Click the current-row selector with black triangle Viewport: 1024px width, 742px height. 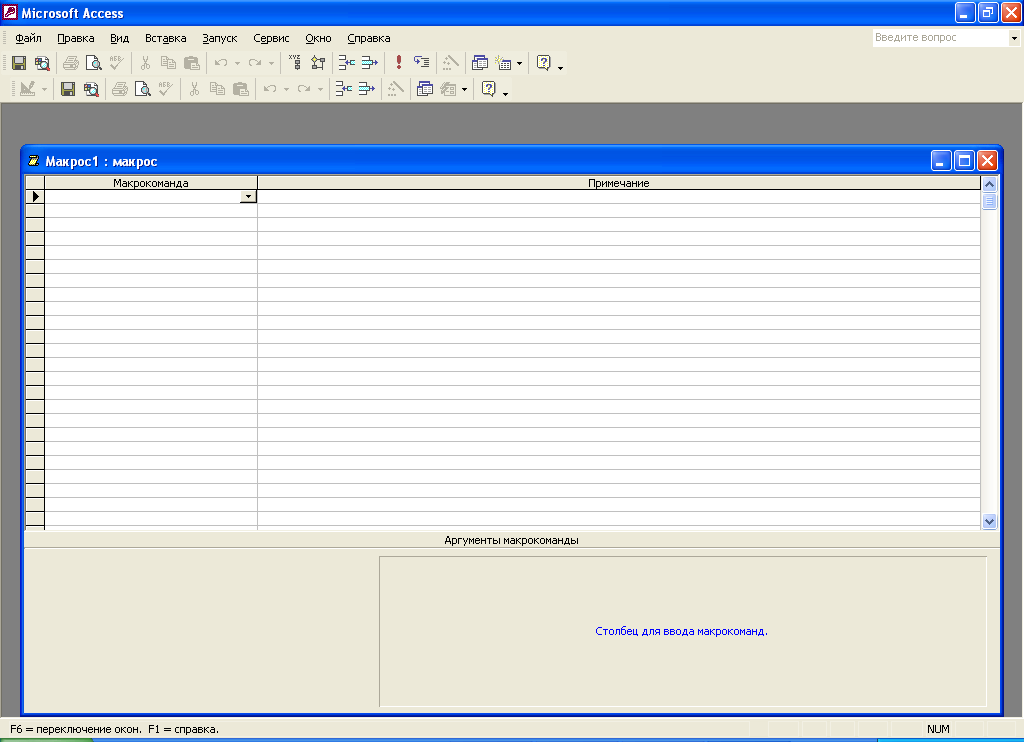35,197
